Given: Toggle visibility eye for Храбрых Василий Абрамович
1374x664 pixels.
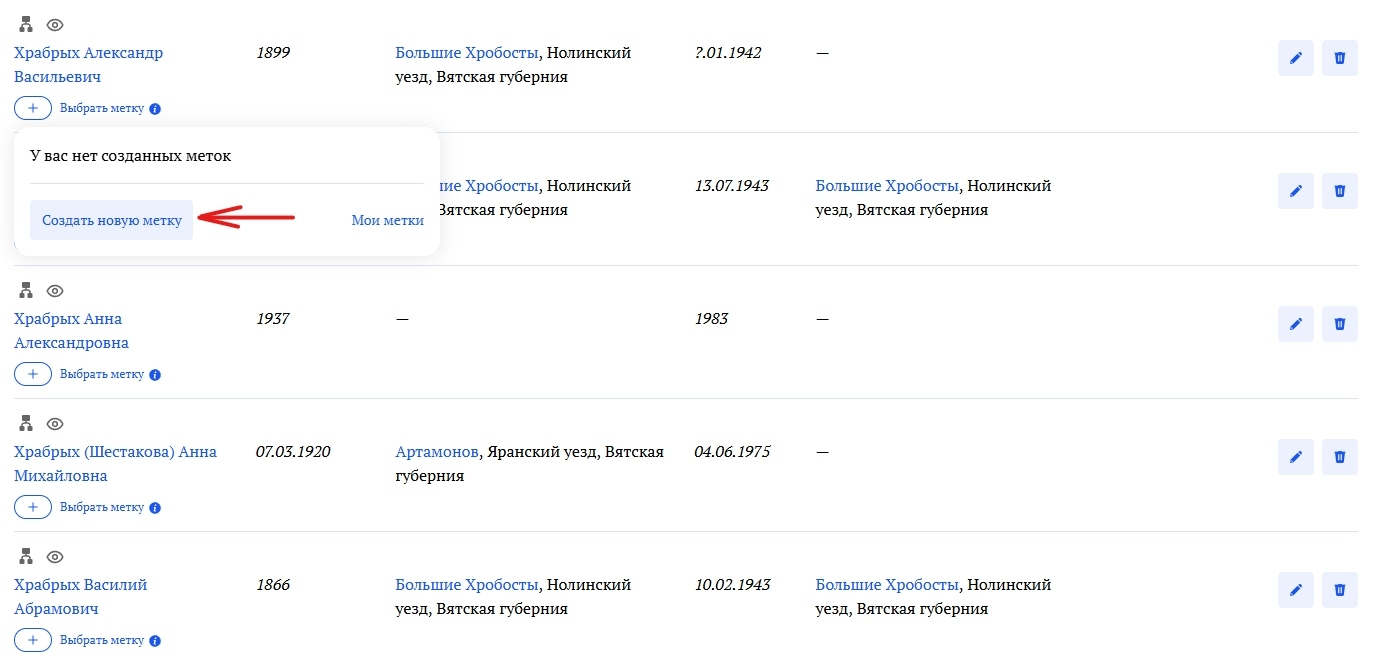Looking at the screenshot, I should pos(55,557).
